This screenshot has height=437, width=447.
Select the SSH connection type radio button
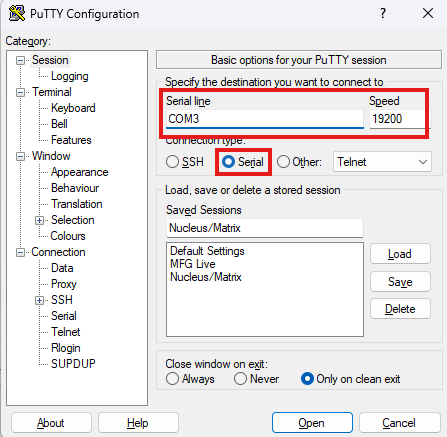pos(172,162)
